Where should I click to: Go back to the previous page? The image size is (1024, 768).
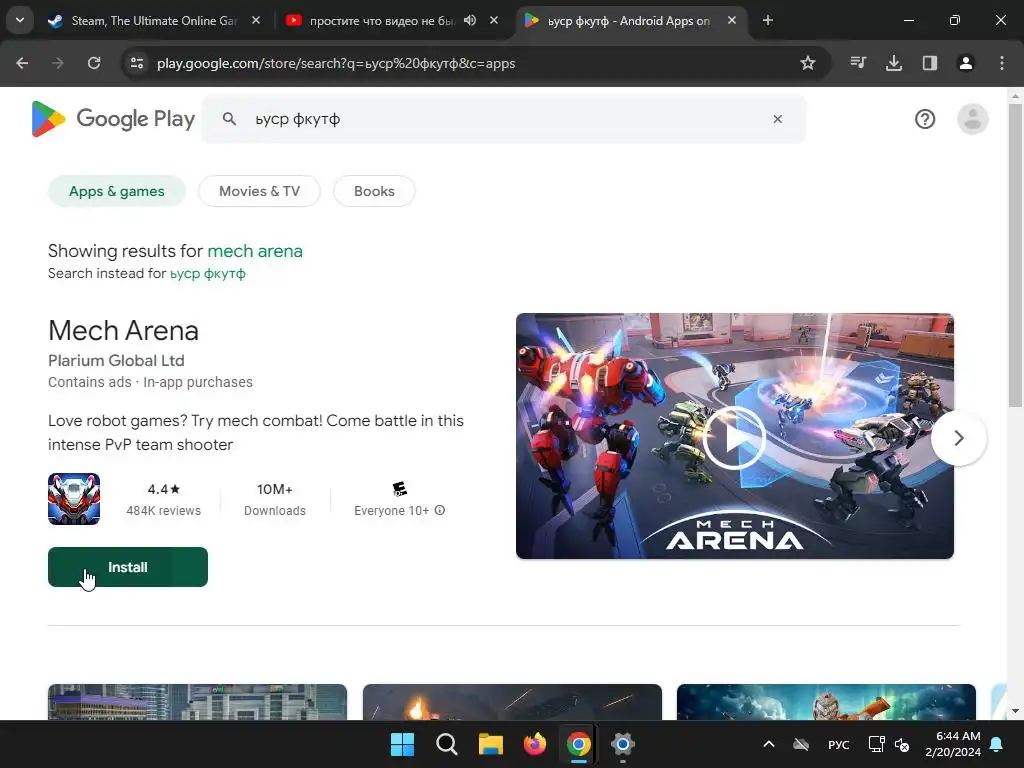pos(22,63)
